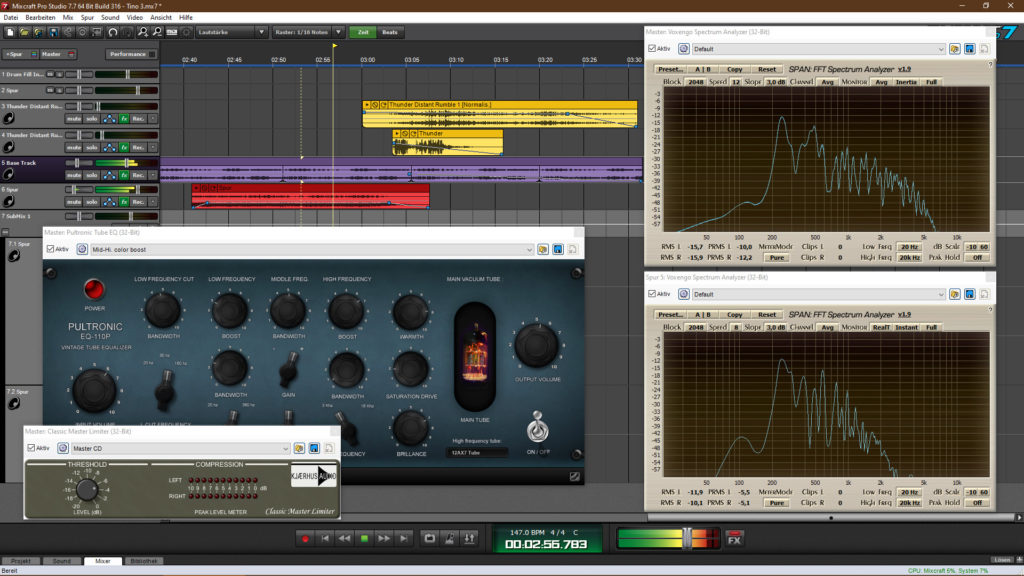
Task: Toggle the metronome in the transport bar
Action: (x=449, y=539)
